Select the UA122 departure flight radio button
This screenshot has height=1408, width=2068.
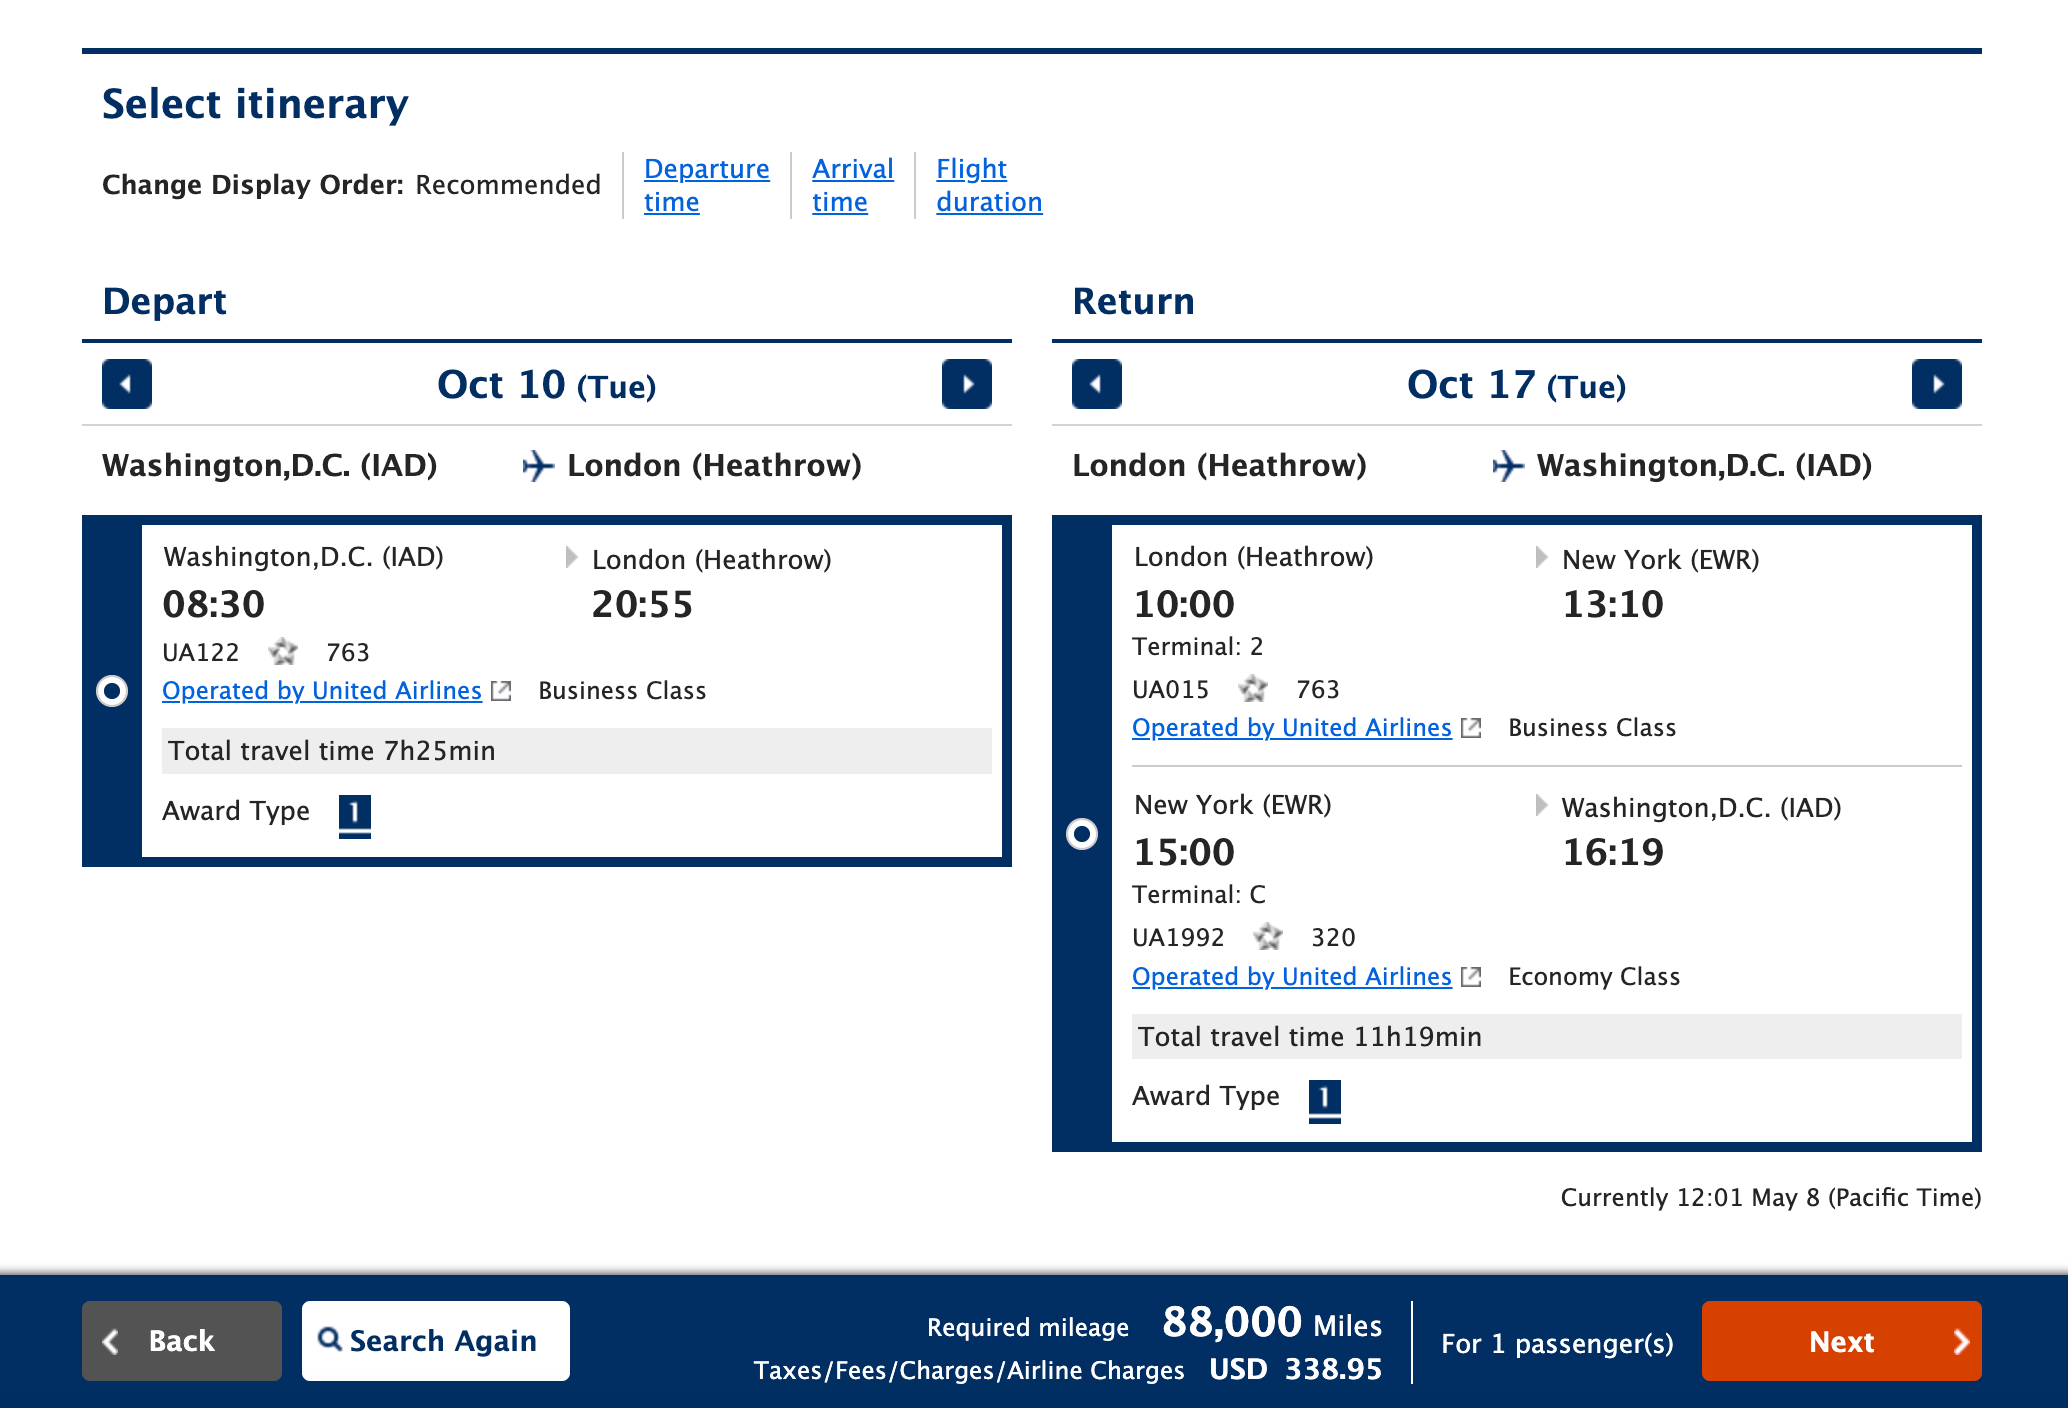point(112,691)
